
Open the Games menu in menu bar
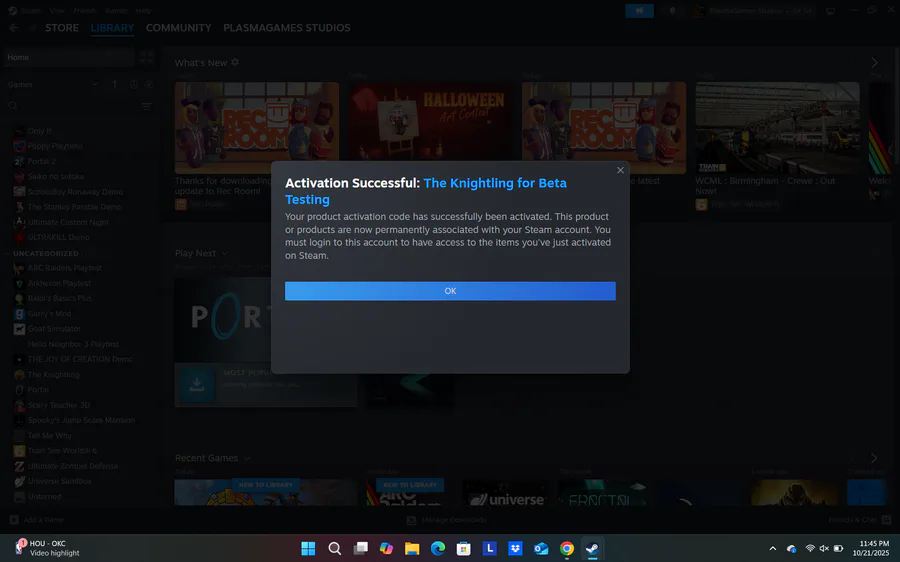(117, 10)
